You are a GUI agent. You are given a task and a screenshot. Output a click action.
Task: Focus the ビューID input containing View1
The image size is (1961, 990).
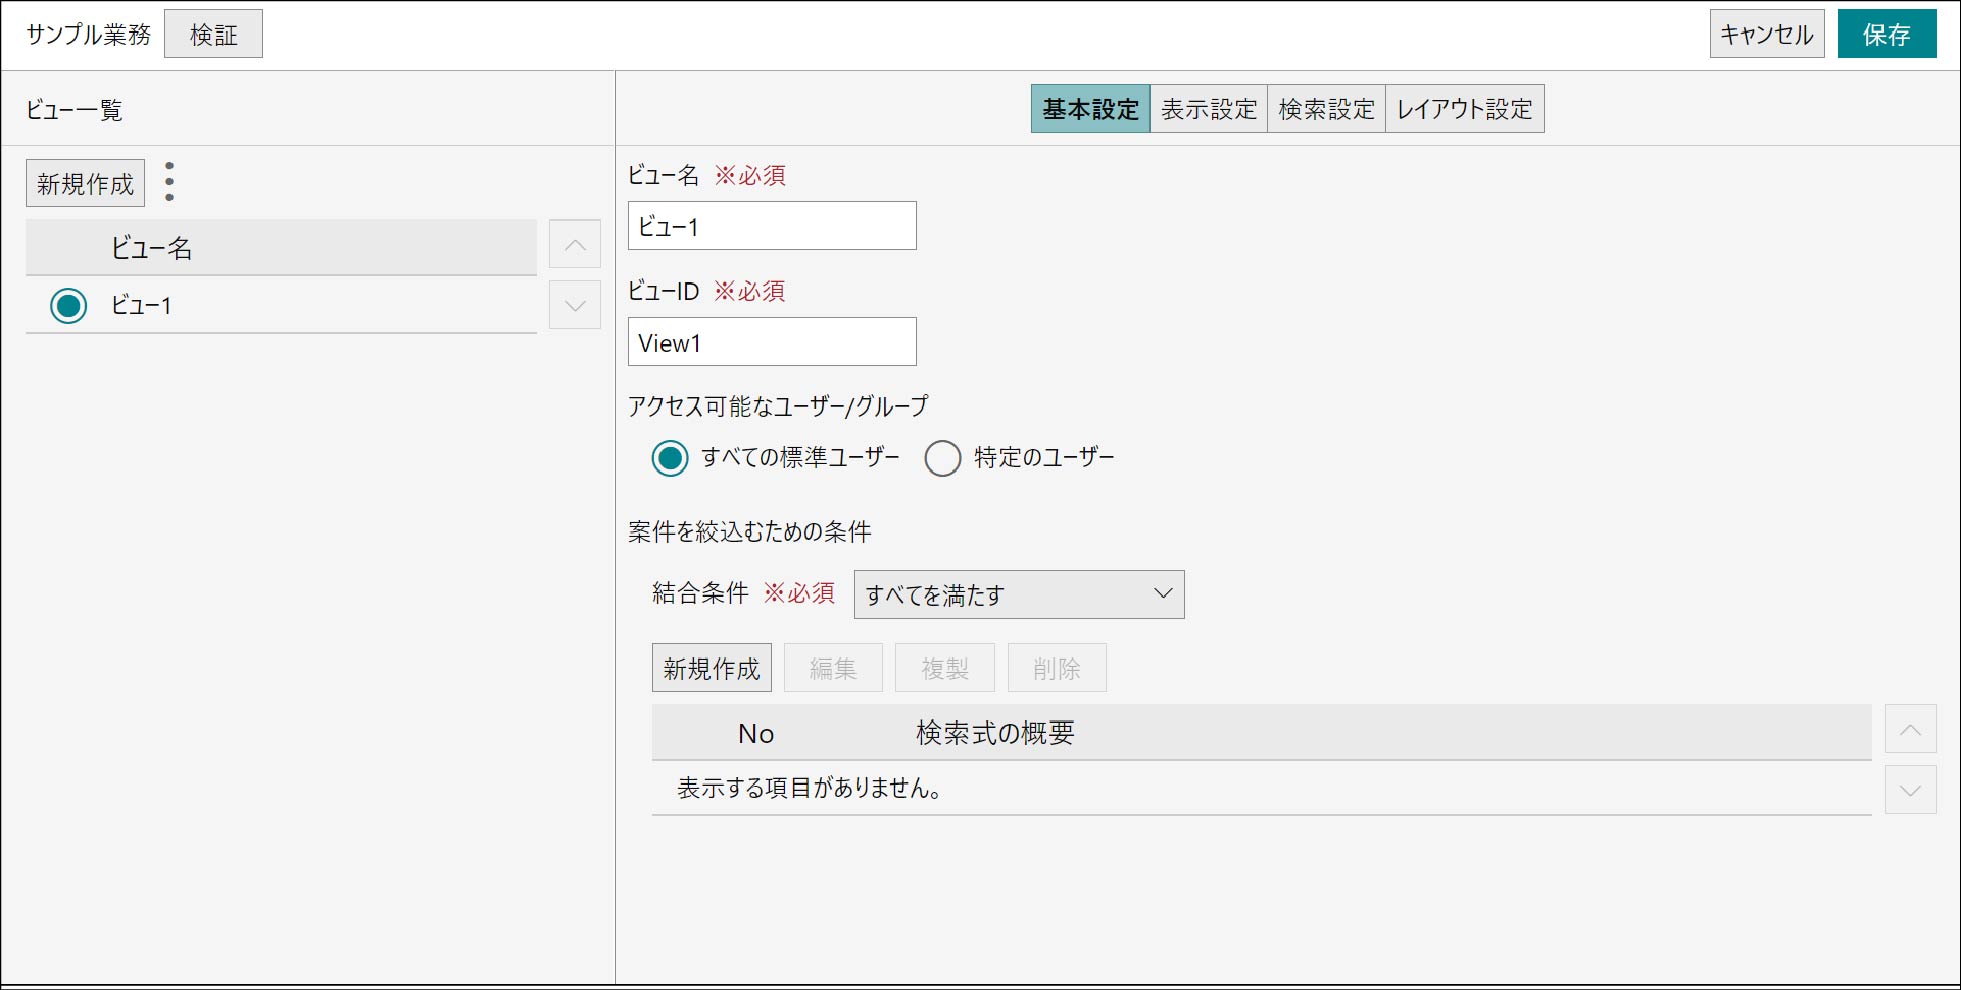[772, 342]
